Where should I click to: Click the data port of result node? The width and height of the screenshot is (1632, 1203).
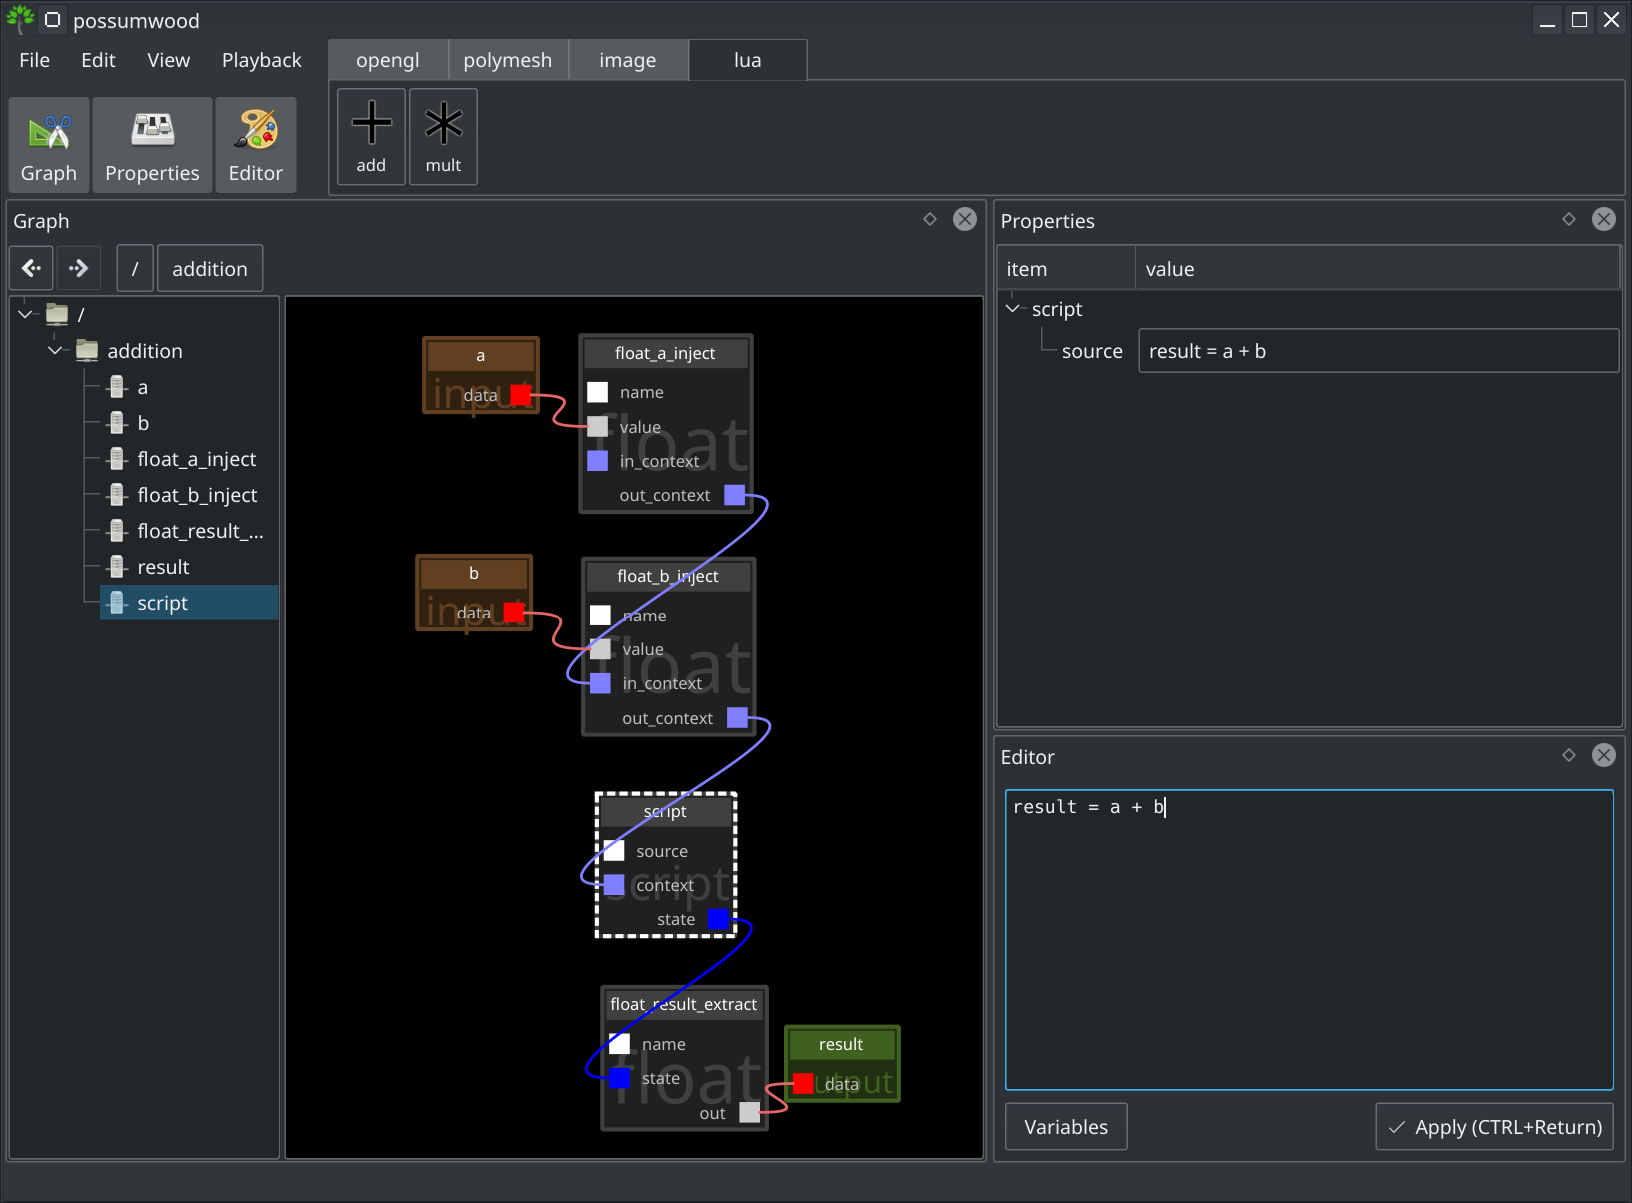click(x=803, y=1083)
